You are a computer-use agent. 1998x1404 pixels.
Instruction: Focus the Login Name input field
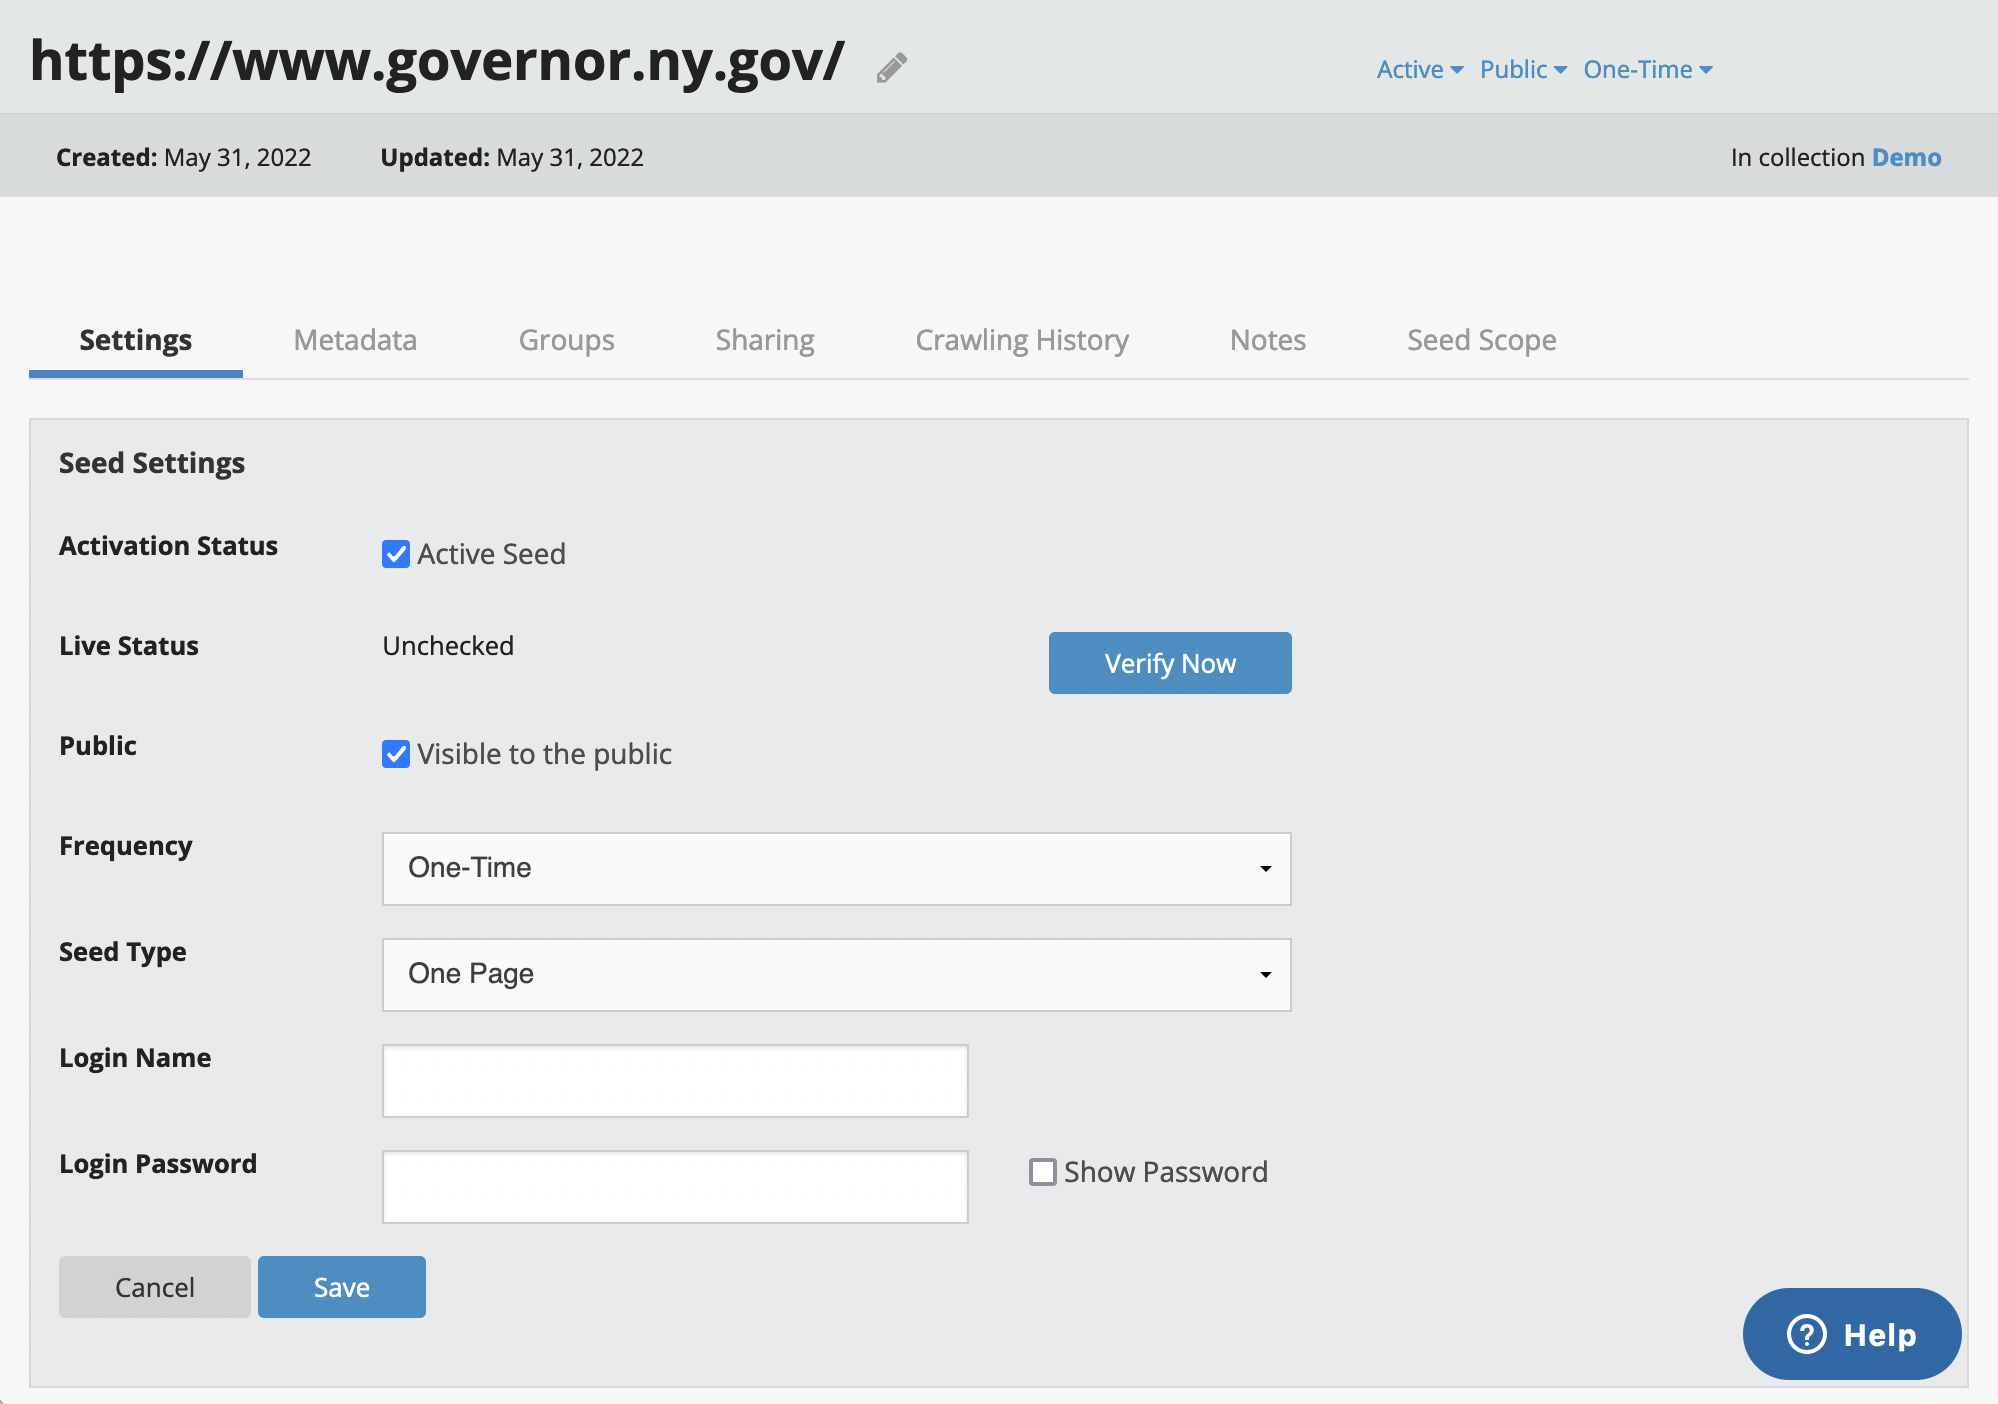click(x=675, y=1081)
